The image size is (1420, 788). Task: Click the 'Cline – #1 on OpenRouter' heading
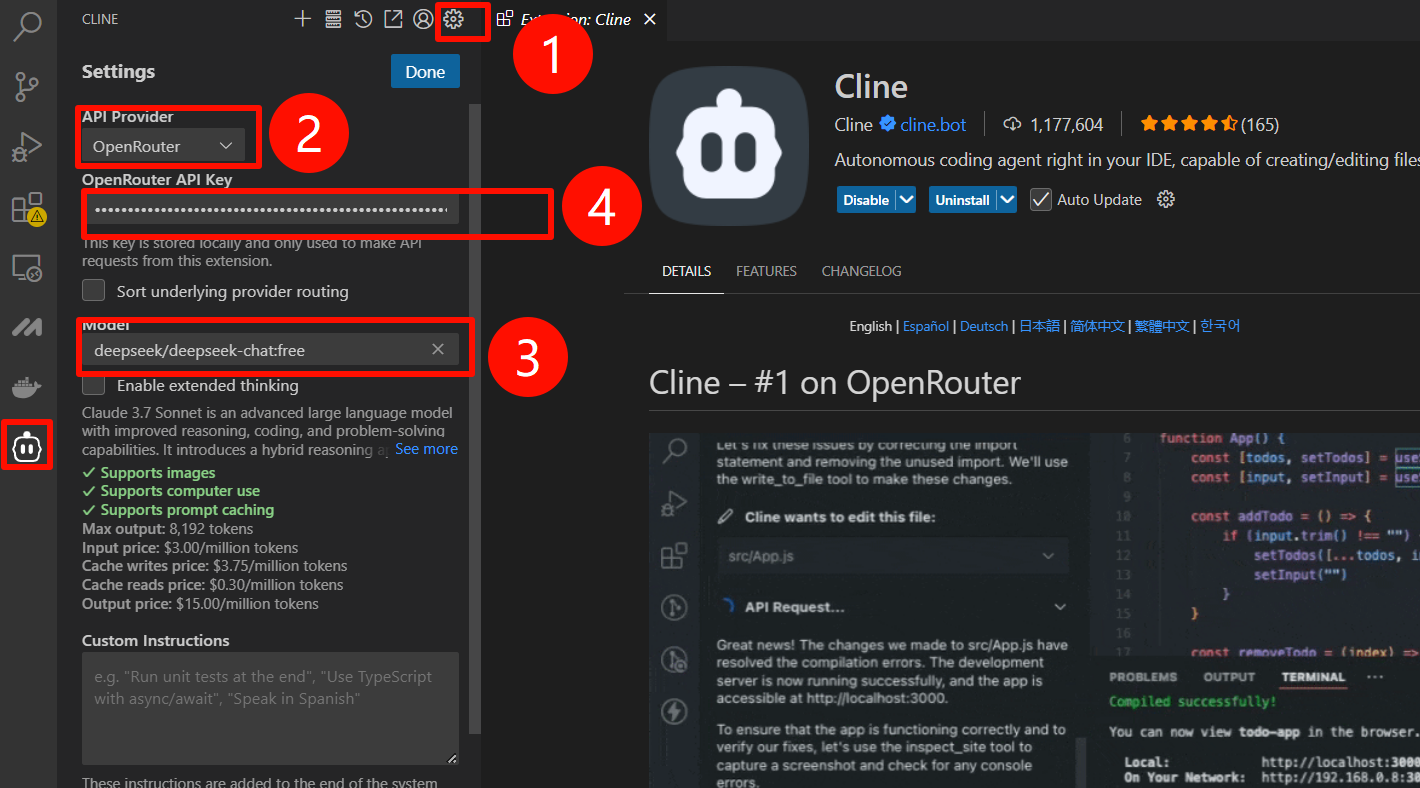coord(835,383)
